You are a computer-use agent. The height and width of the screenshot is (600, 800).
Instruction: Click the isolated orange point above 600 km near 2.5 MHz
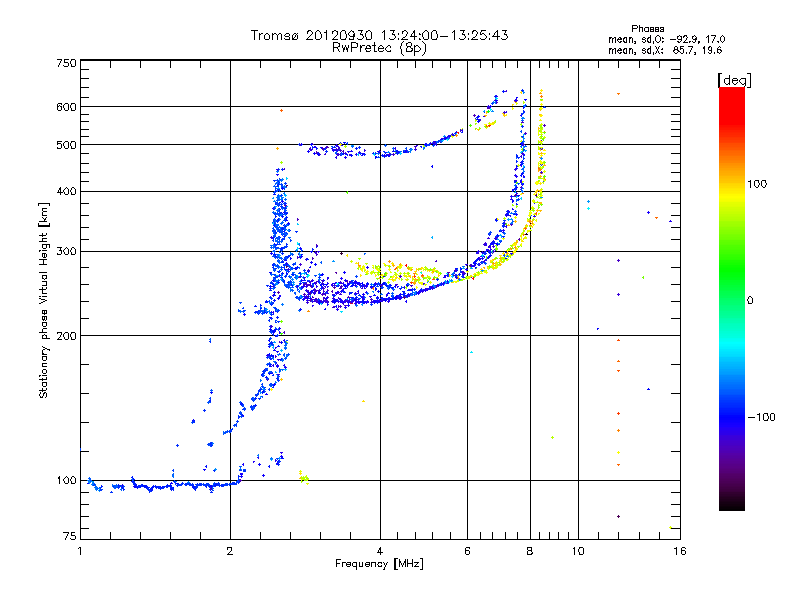[x=281, y=110]
